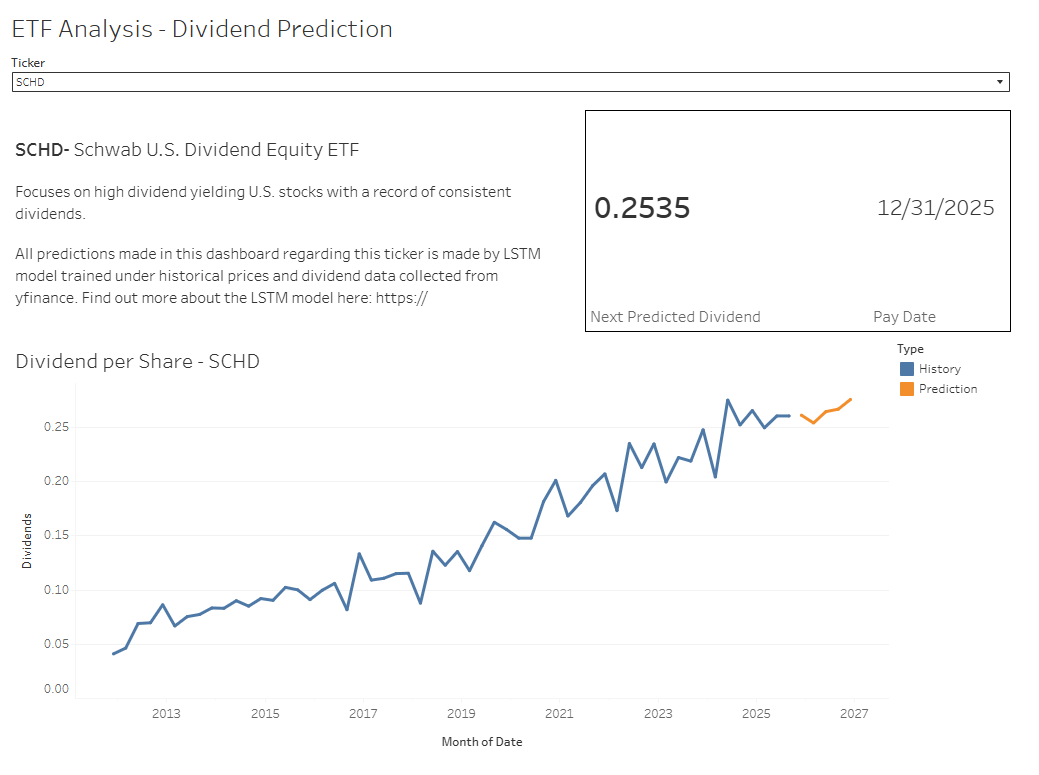Select the blue History legend swatch
Image resolution: width=1039 pixels, height=775 pixels.
coord(904,368)
